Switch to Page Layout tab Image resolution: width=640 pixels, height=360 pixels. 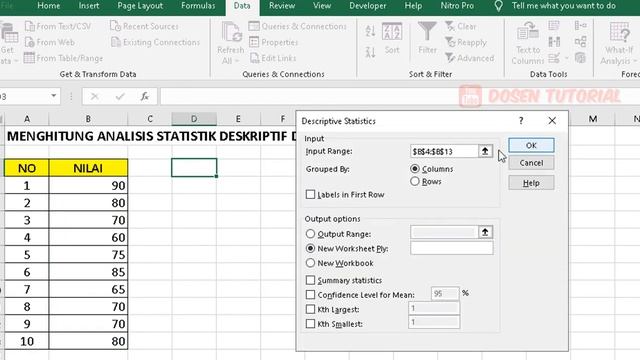click(x=140, y=6)
